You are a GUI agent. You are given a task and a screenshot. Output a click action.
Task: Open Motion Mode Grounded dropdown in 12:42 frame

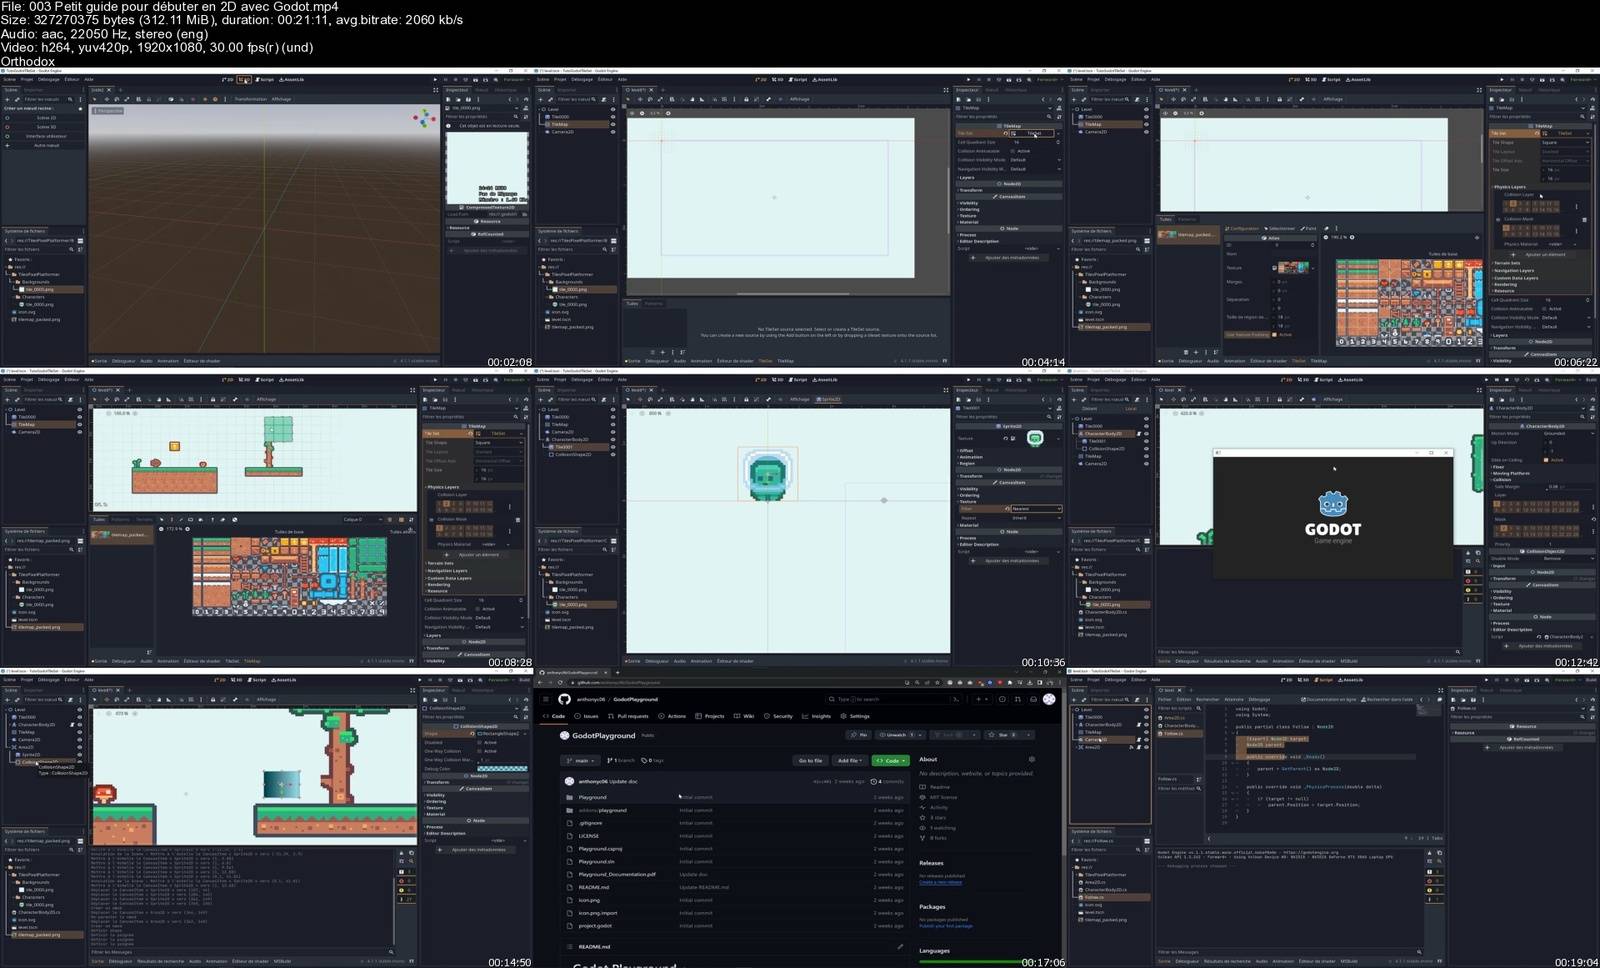click(1568, 433)
